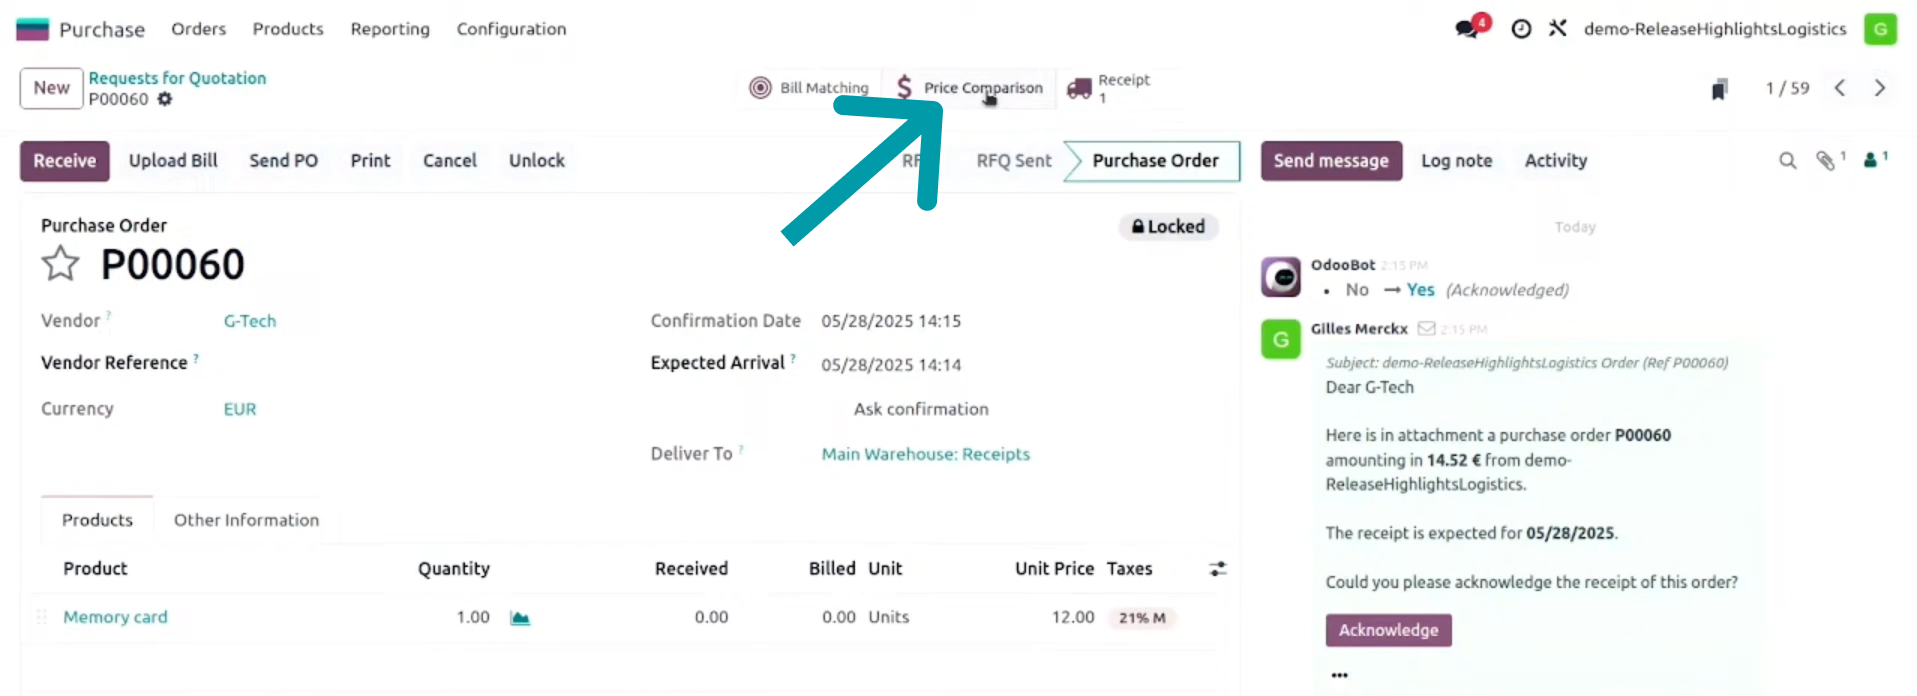Open Price Comparison smart button
Viewport: 1917px width, 696px height.
pyautogui.click(x=968, y=88)
